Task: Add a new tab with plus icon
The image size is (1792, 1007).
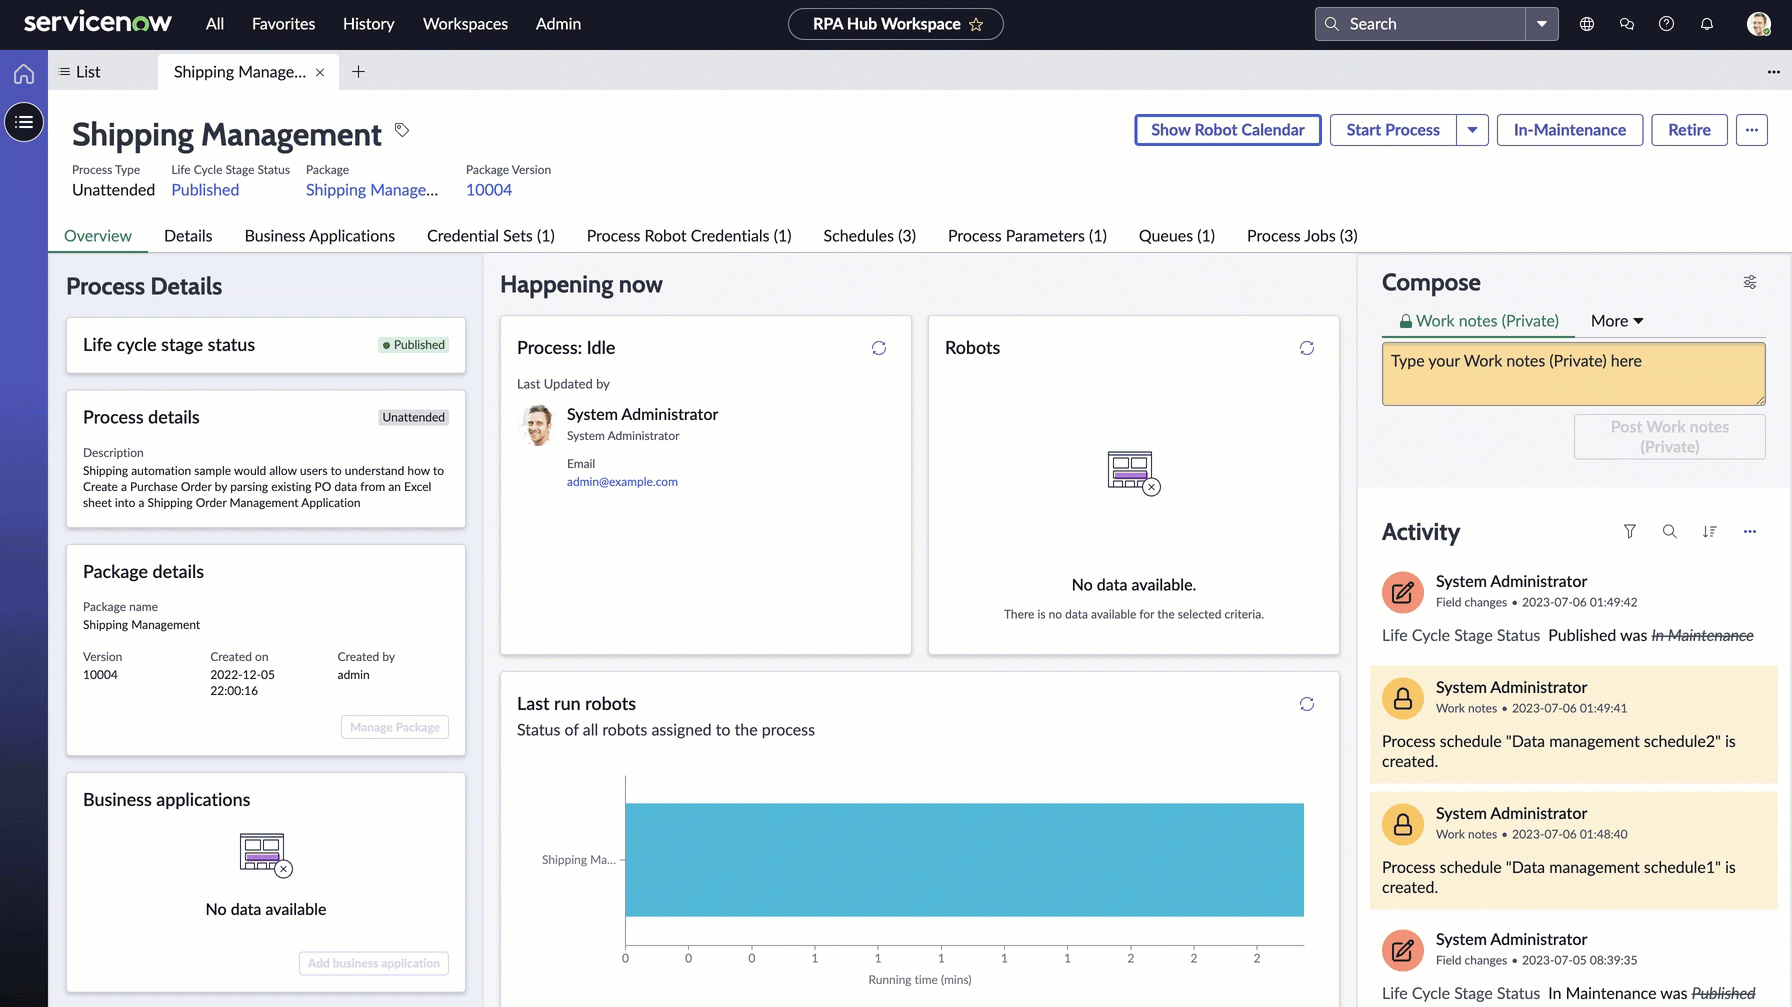Action: 358,72
